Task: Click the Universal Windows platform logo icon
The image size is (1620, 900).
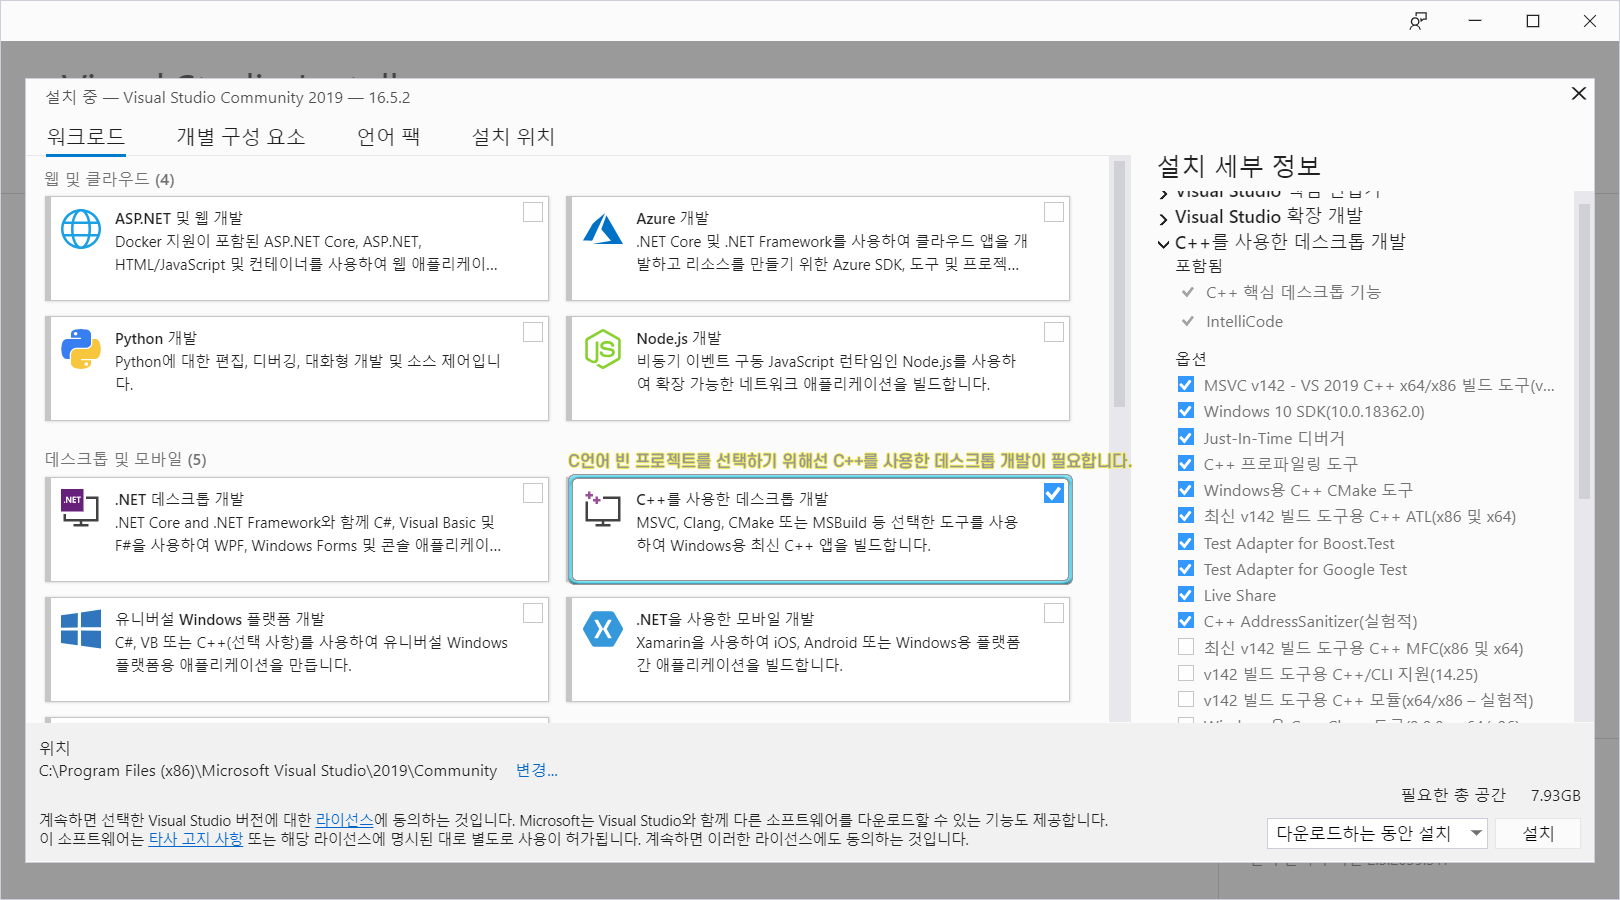Action: pos(81,629)
